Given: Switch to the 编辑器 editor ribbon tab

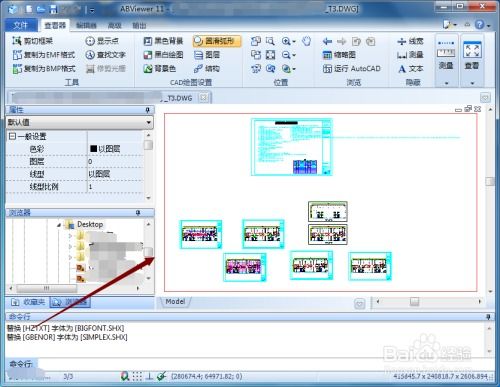Looking at the screenshot, I should coord(86,25).
